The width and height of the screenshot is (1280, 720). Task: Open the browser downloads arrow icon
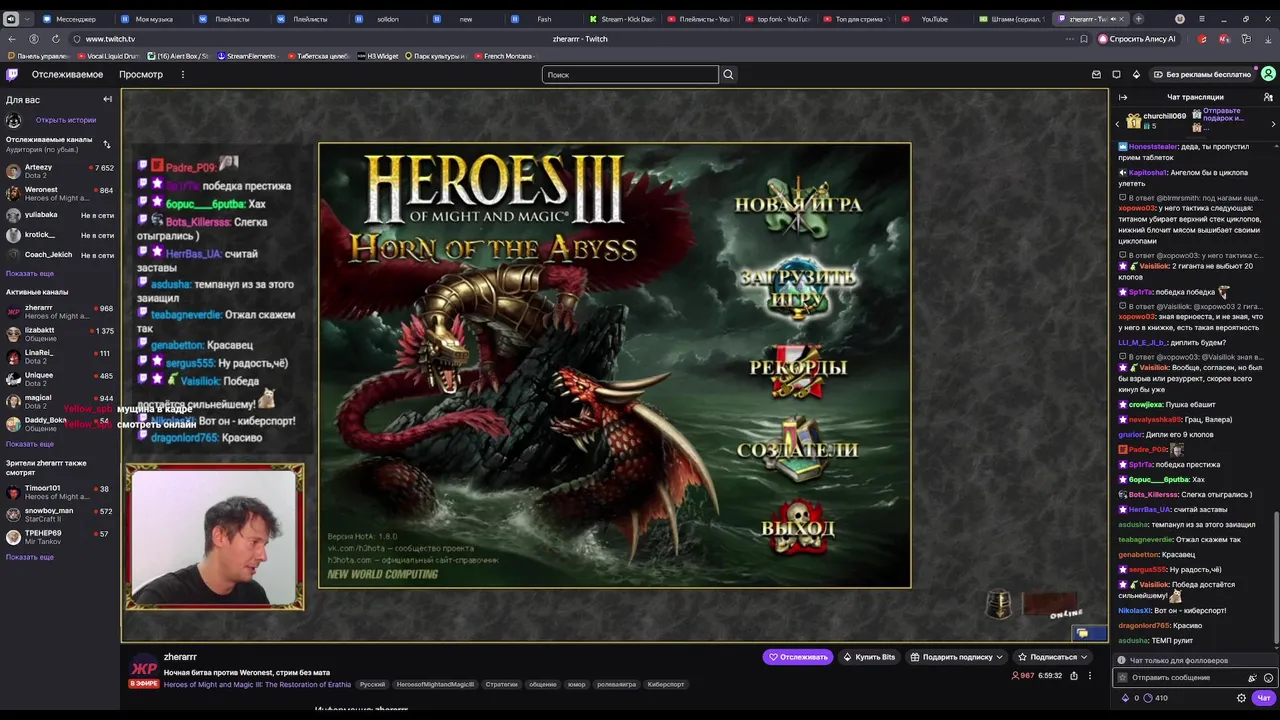click(x=1268, y=39)
